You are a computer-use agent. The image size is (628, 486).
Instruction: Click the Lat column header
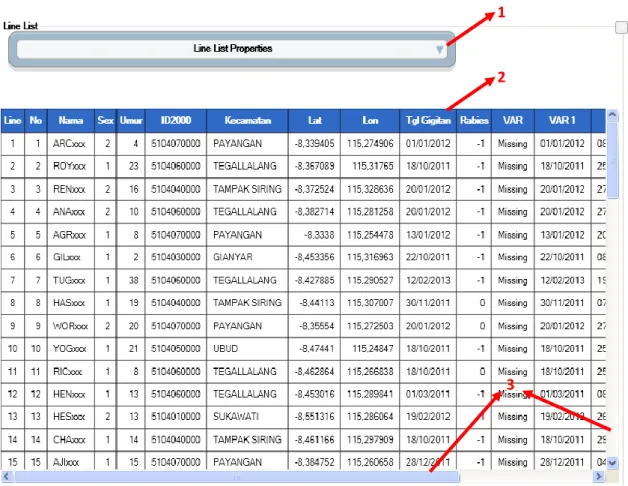point(314,120)
